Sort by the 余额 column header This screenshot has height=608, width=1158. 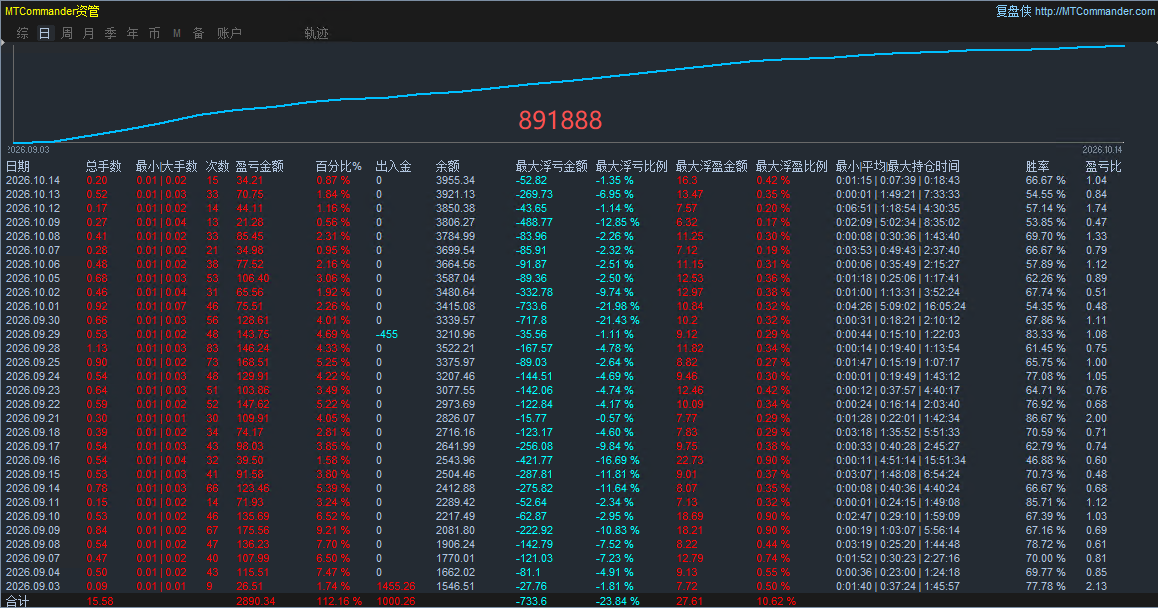point(448,166)
